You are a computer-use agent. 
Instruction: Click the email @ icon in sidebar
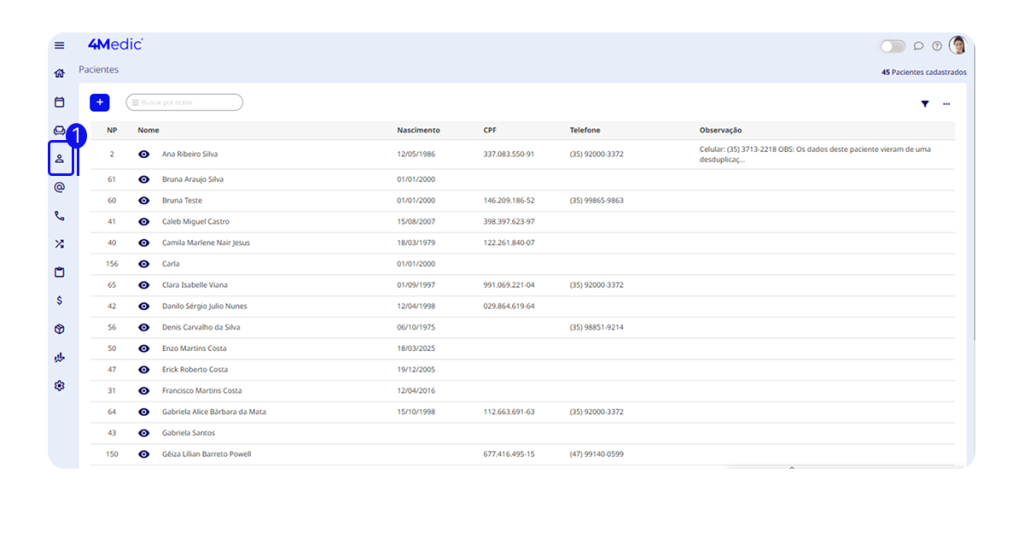click(x=59, y=187)
